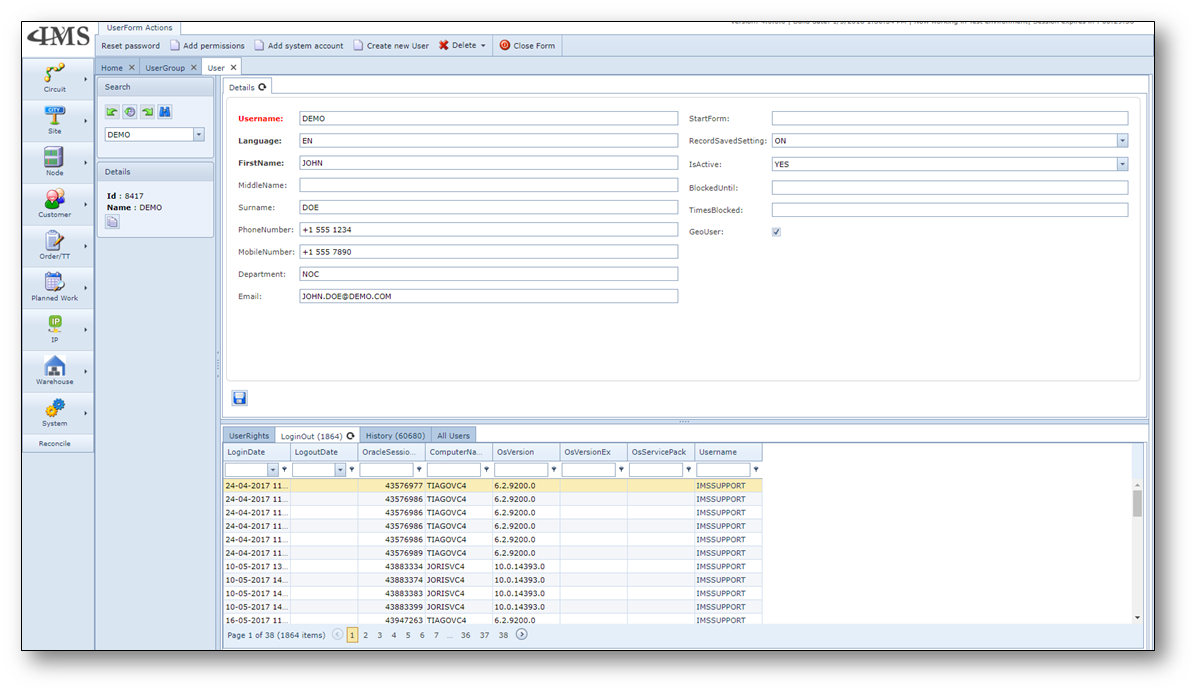The image size is (1197, 693).
Task: Go to page 38 of login records
Action: click(503, 635)
